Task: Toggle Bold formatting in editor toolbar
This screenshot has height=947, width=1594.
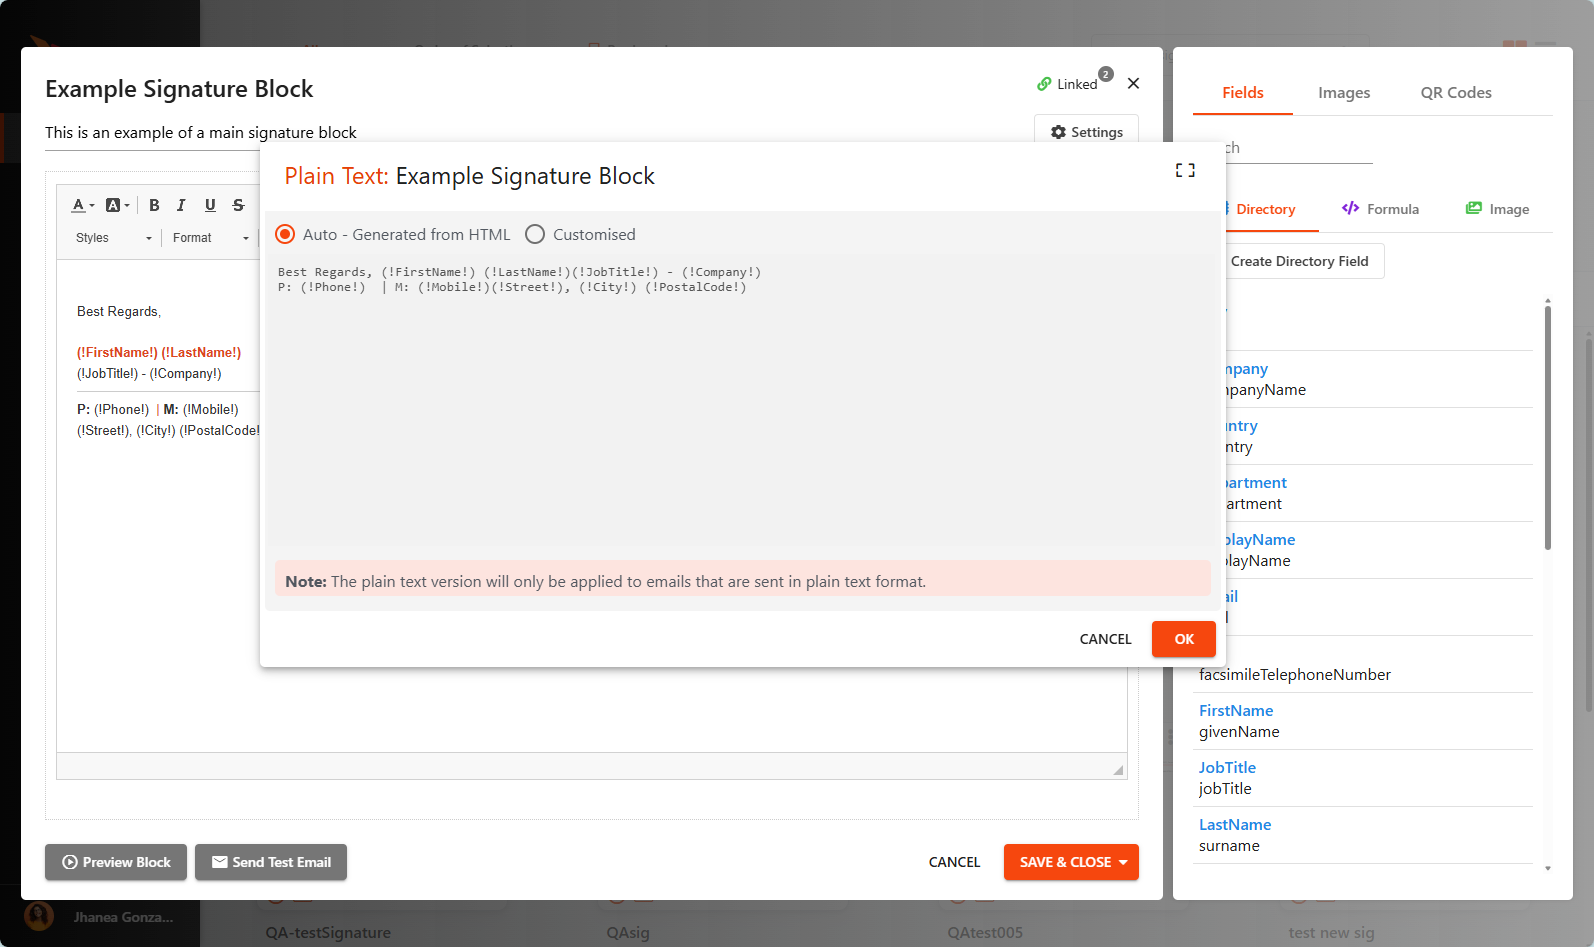Action: coord(154,205)
